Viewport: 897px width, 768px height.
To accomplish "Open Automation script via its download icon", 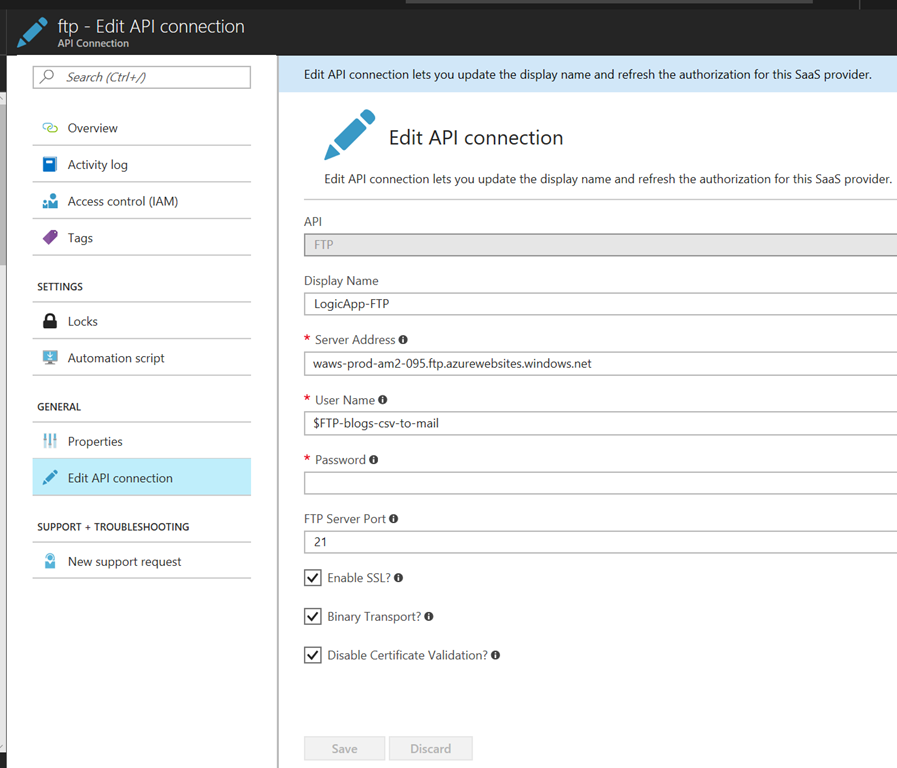I will pos(50,358).
